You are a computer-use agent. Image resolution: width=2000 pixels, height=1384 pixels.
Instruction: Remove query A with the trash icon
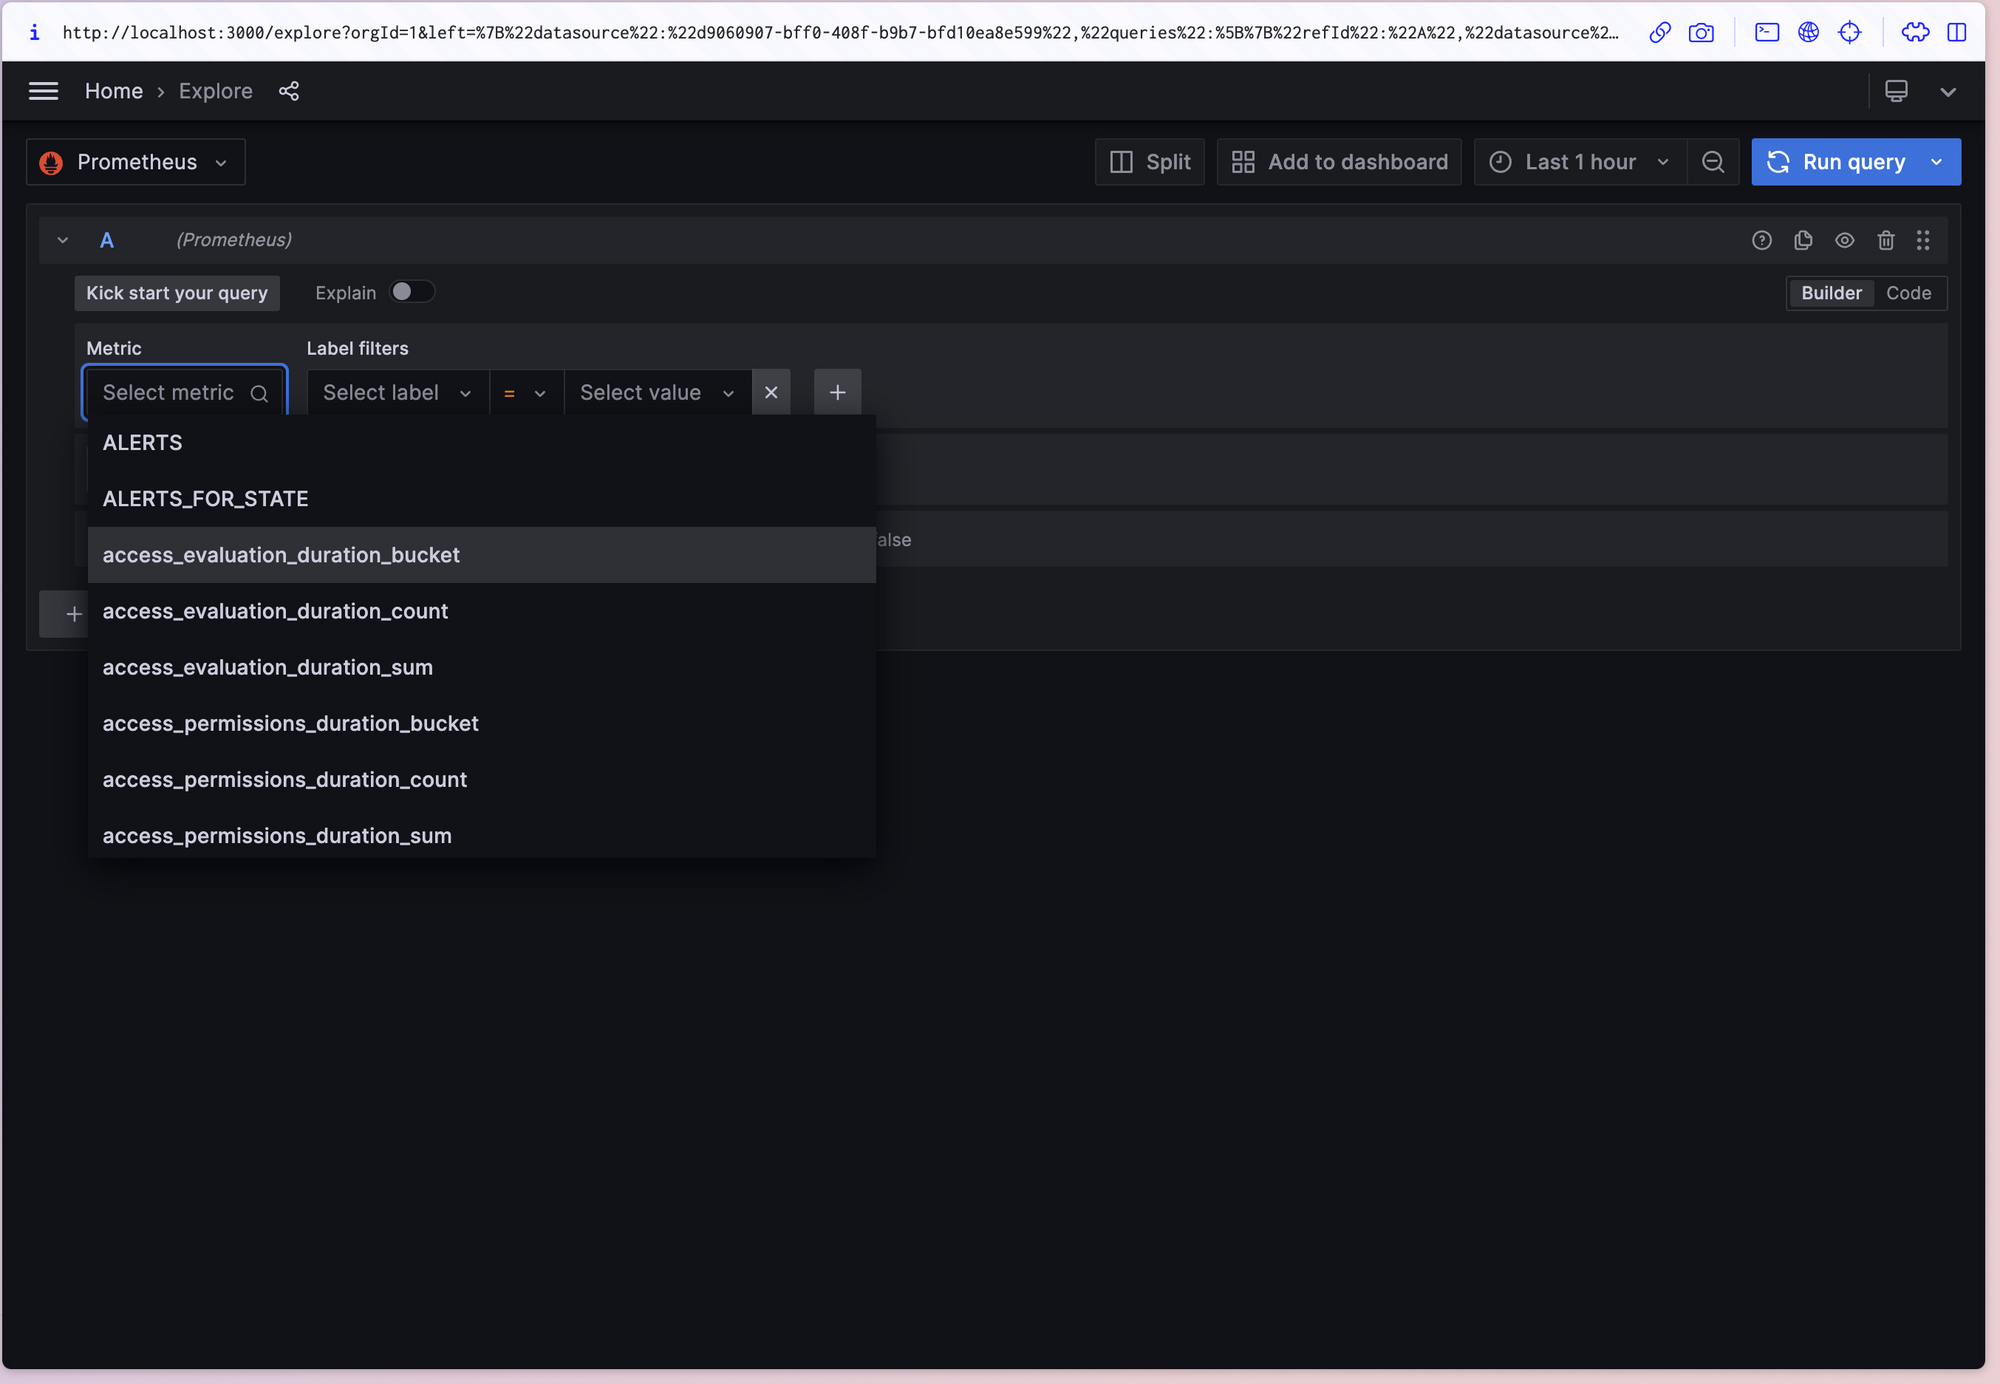click(1887, 240)
